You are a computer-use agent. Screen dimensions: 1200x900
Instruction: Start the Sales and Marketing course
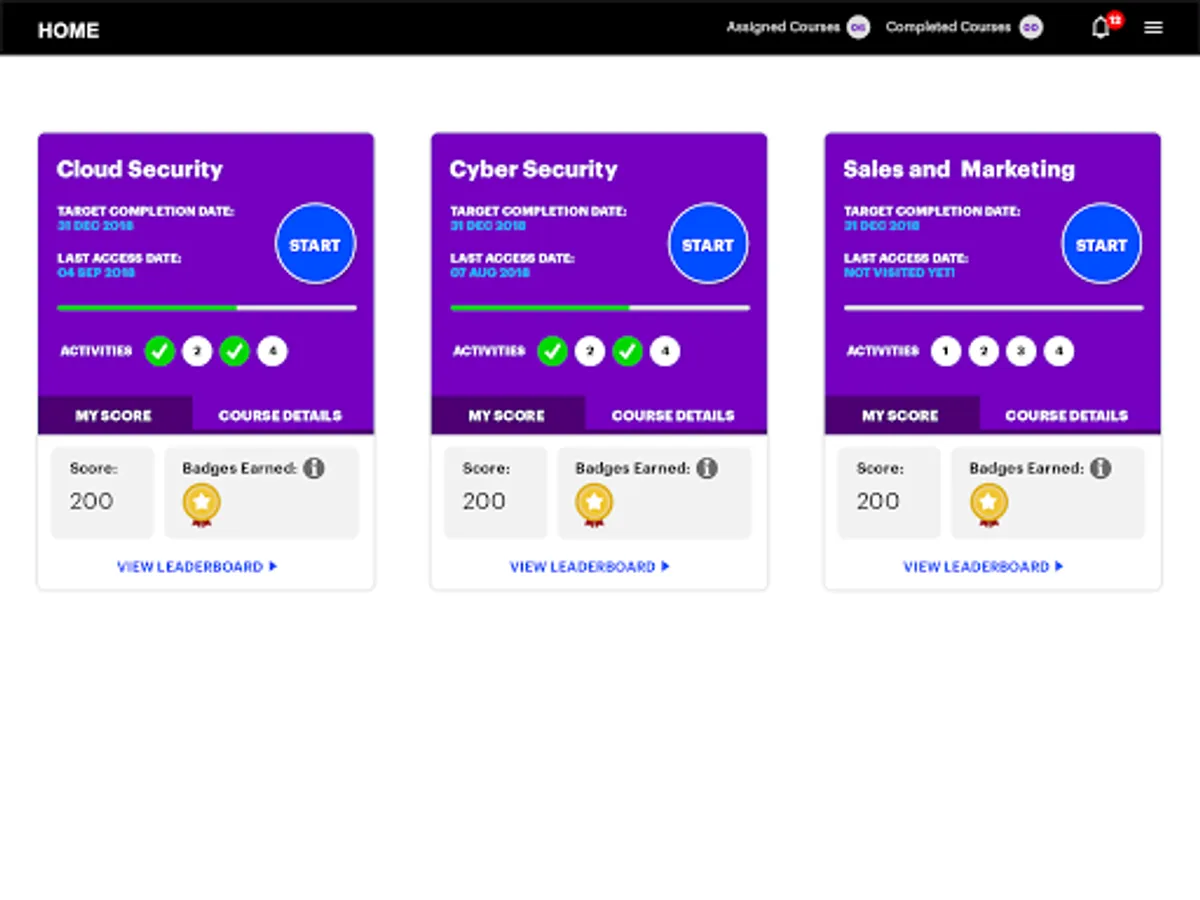1101,245
